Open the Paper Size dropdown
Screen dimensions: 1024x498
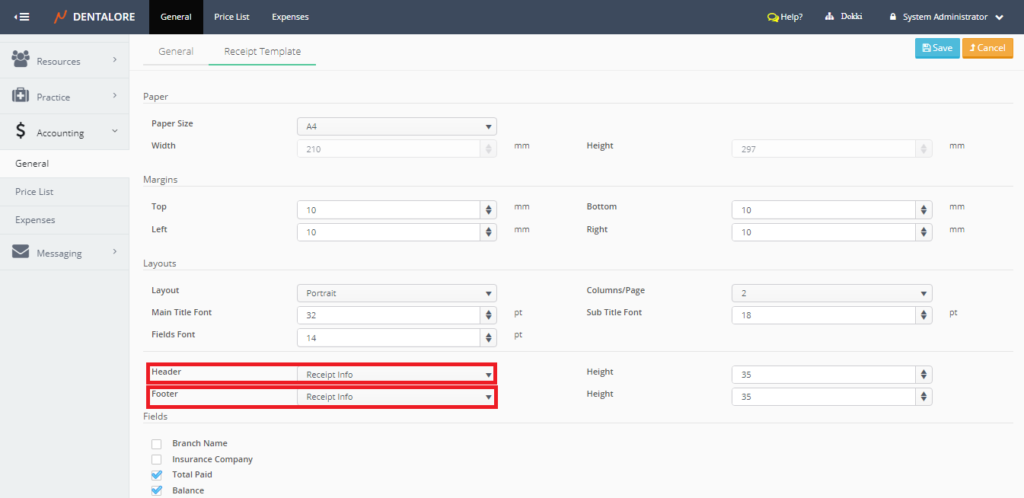point(396,126)
